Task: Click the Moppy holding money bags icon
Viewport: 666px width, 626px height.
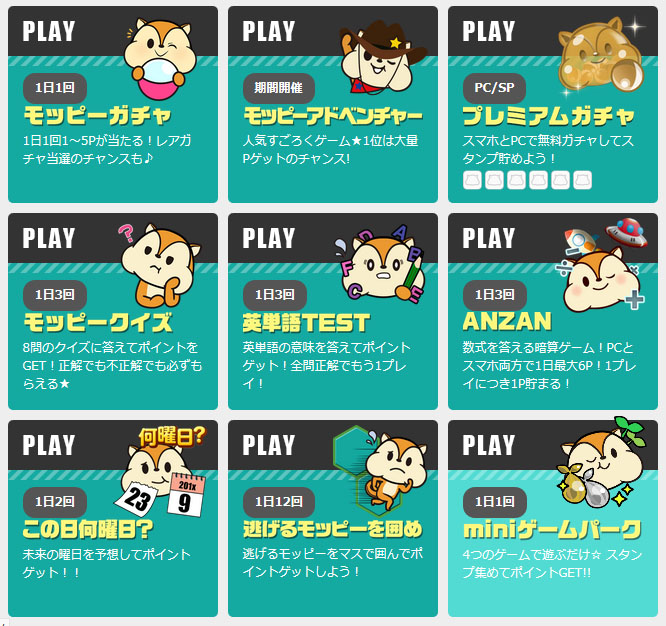Action: click(602, 464)
